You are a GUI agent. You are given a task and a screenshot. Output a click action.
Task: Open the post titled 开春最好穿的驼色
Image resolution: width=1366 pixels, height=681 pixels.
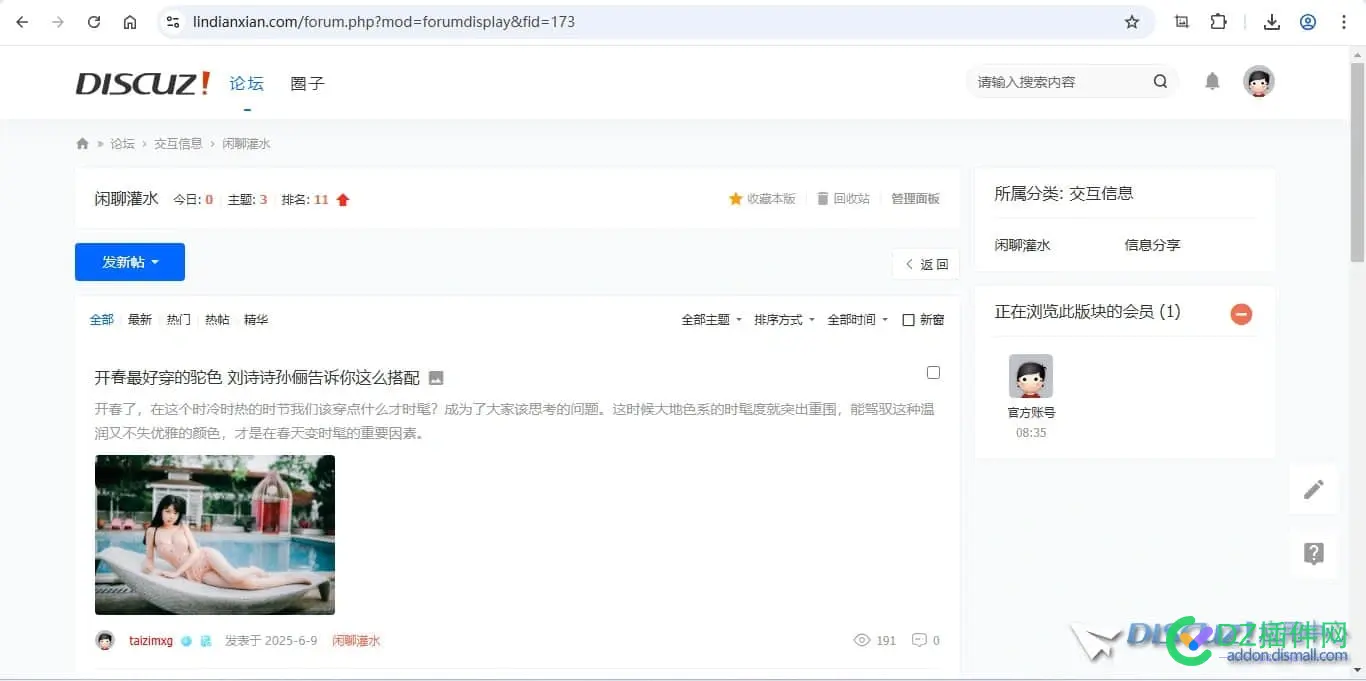[257, 378]
